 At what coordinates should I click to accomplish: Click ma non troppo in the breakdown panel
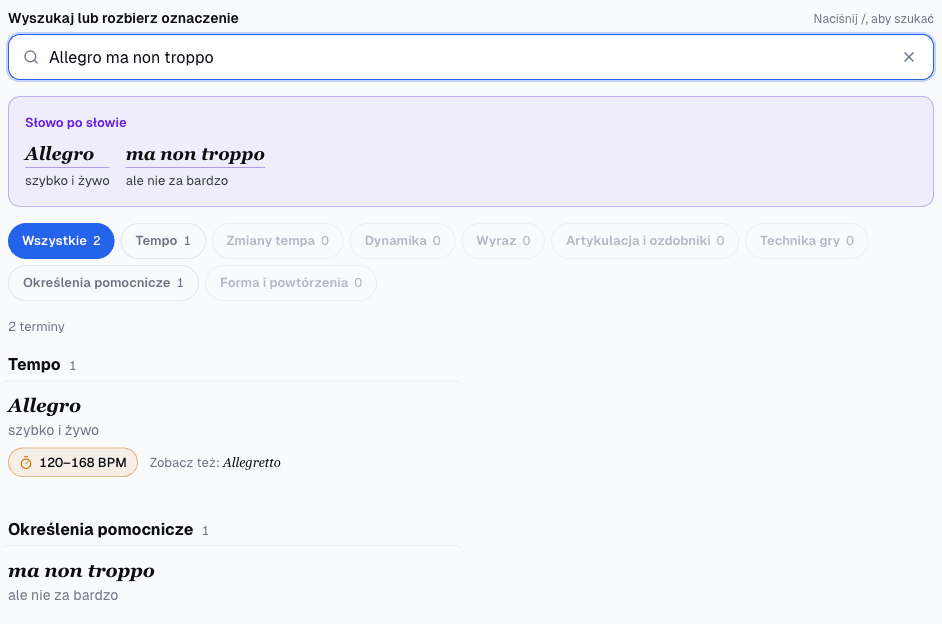(x=195, y=154)
